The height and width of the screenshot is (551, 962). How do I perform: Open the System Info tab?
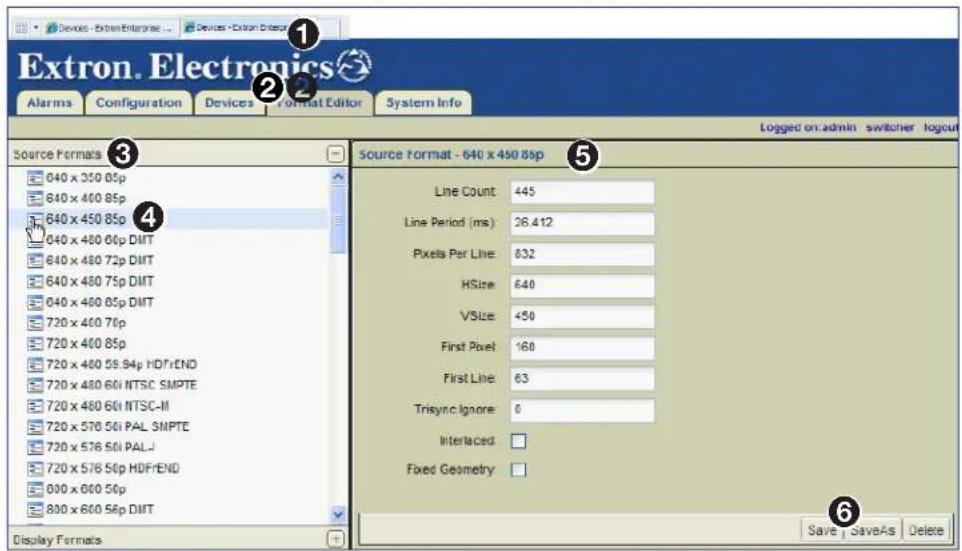click(x=423, y=103)
